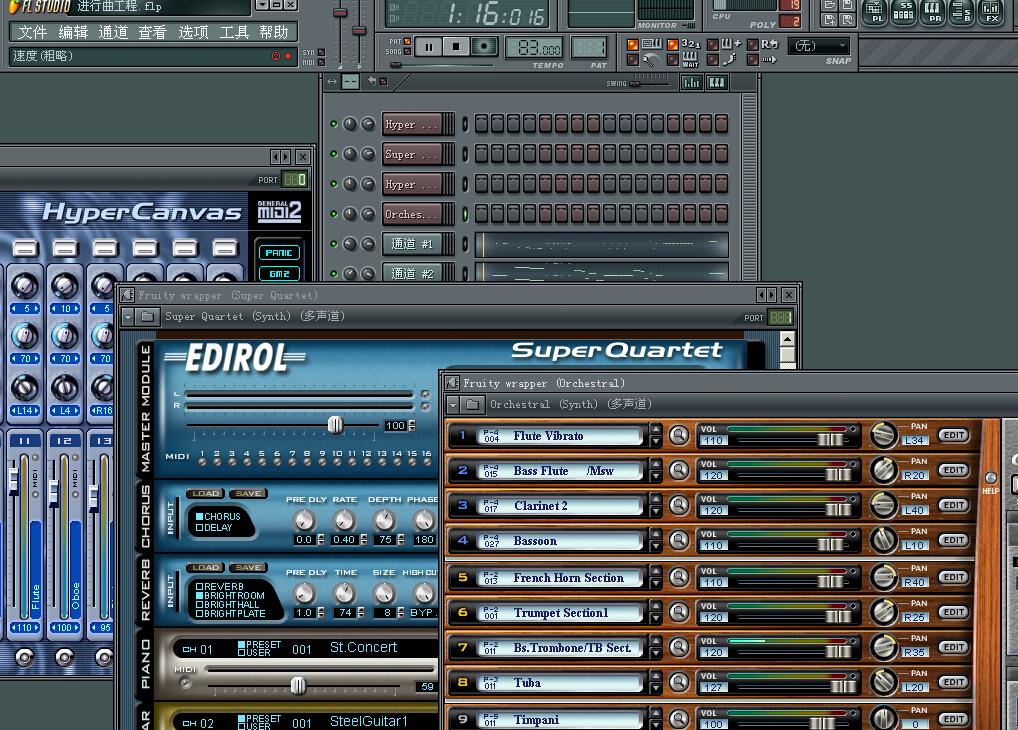
Task: Open the 文件 menu
Action: click(x=32, y=32)
